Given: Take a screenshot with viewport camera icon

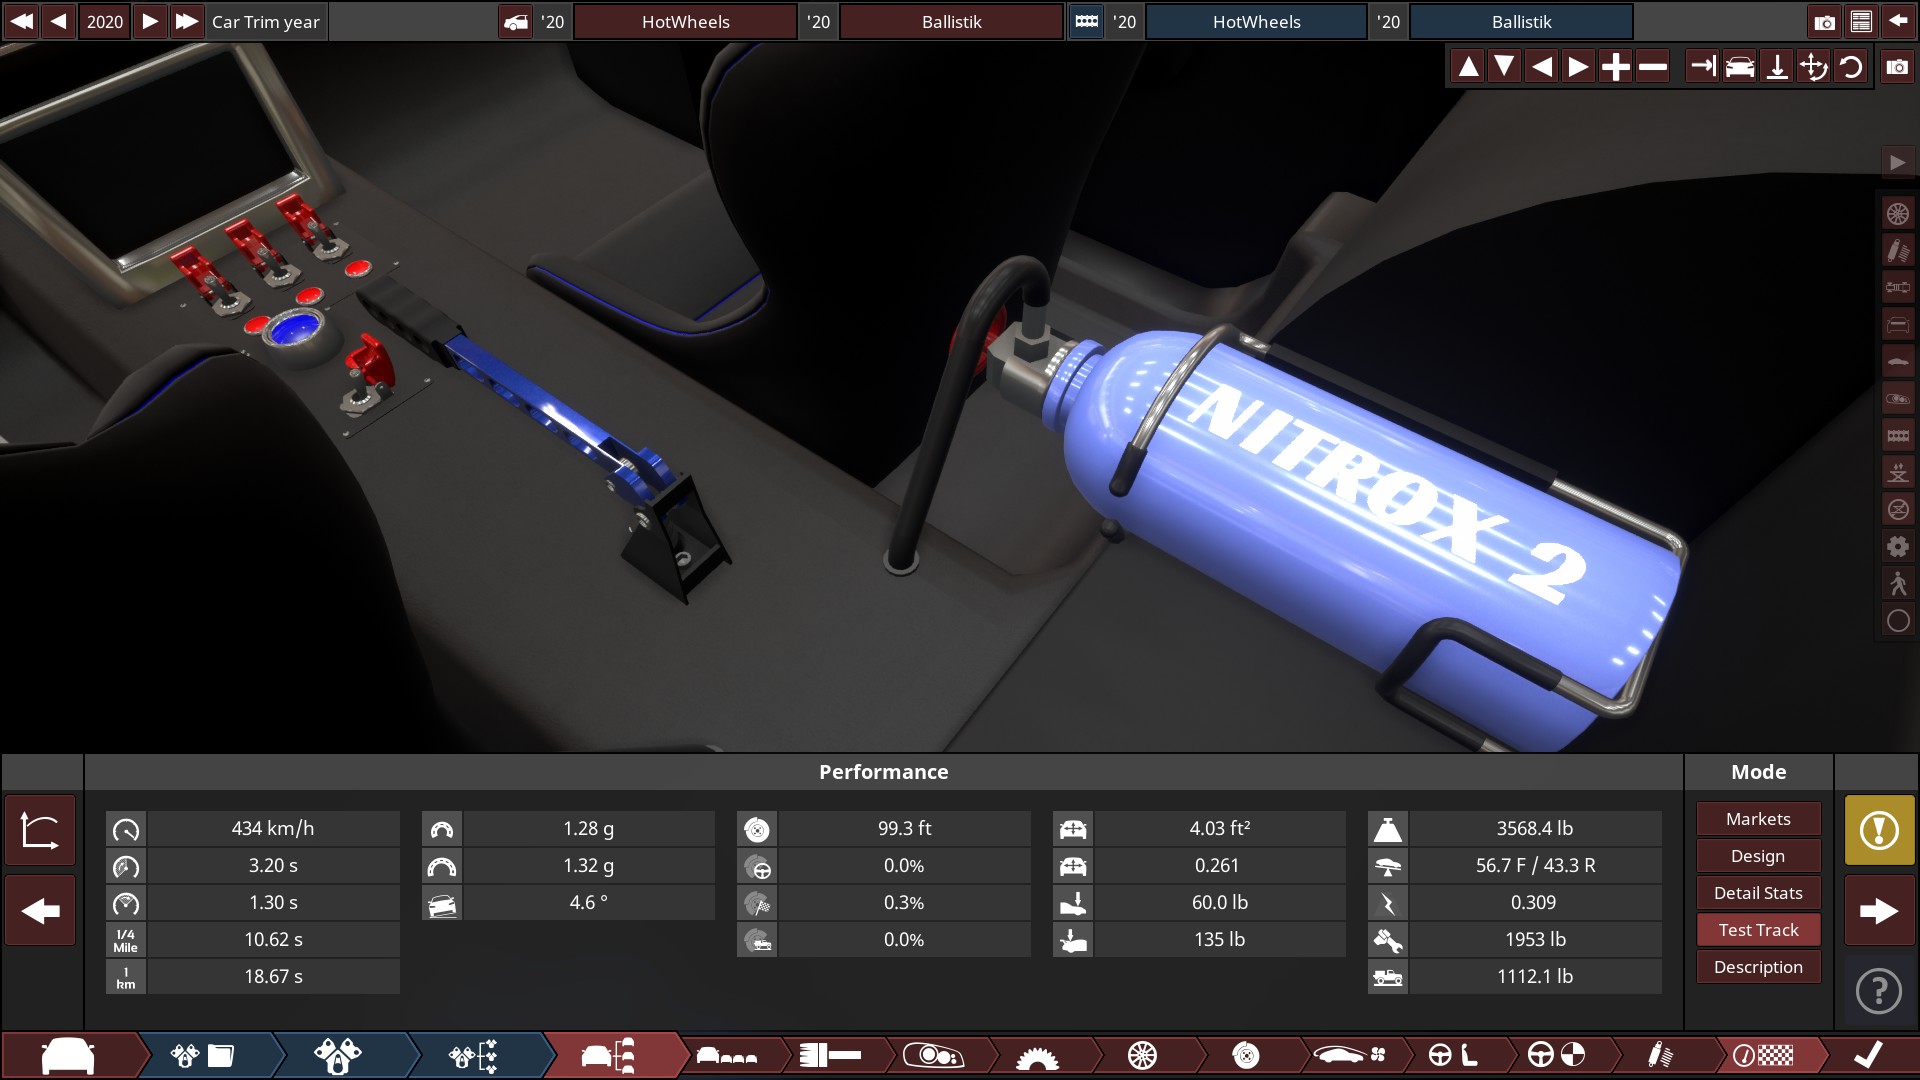Looking at the screenshot, I should tap(1897, 67).
